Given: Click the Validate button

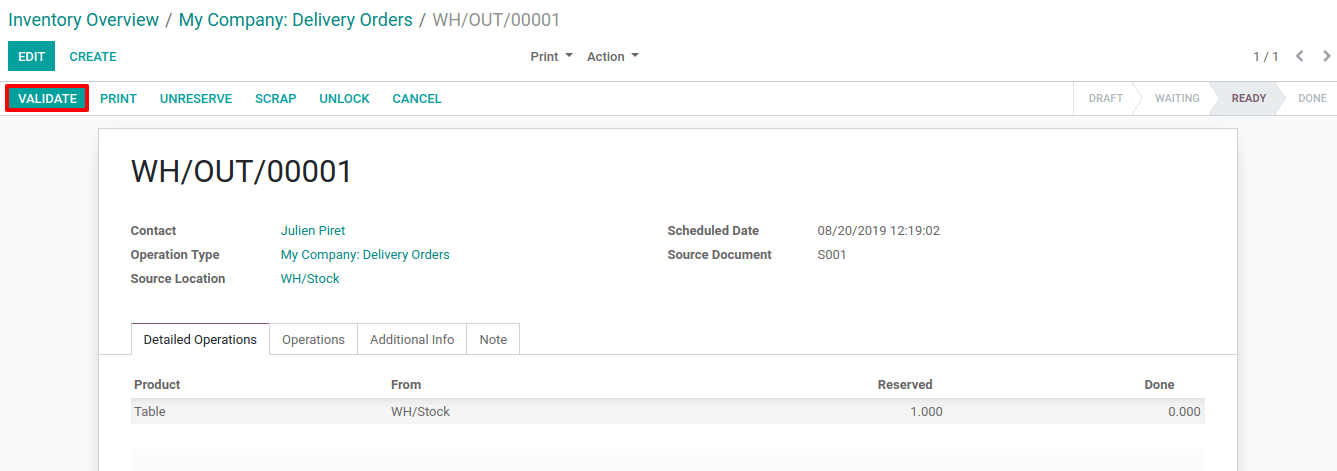Looking at the screenshot, I should click(x=48, y=98).
